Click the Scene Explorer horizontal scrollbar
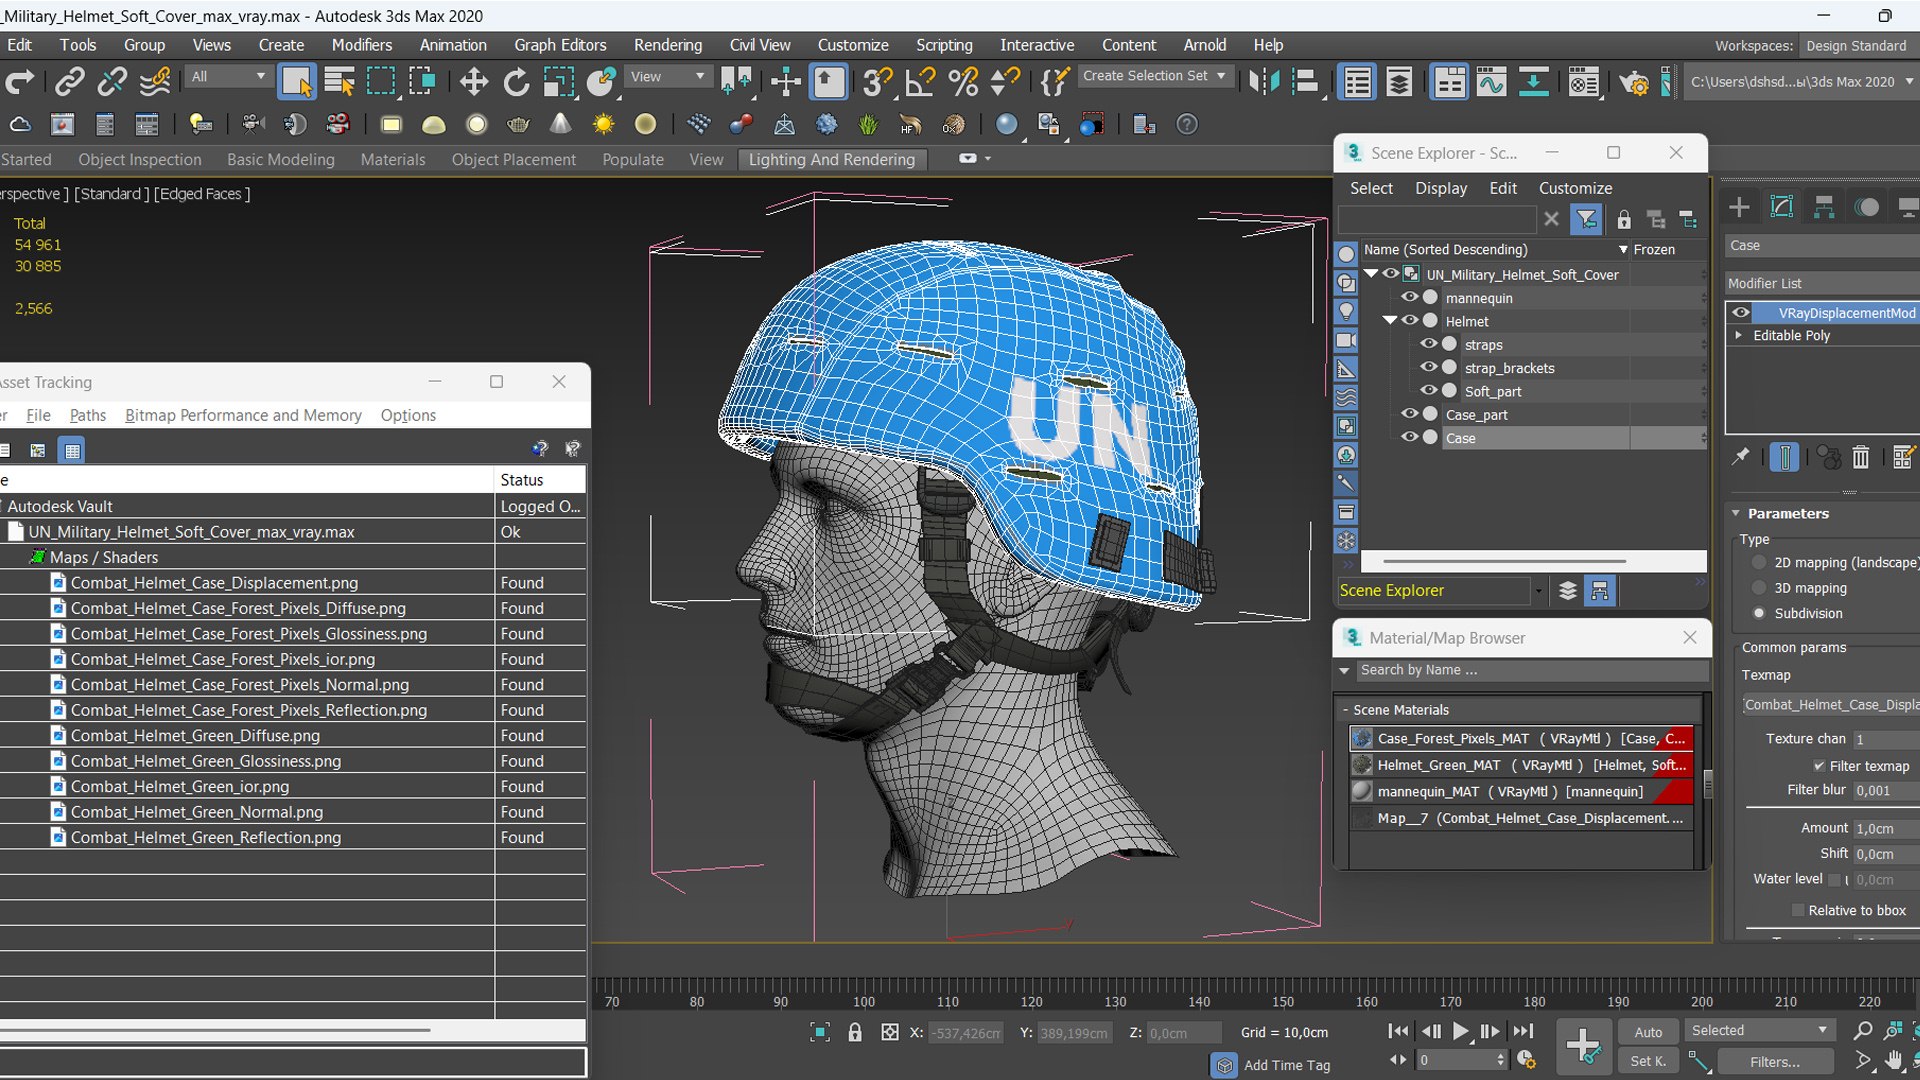The height and width of the screenshot is (1080, 1920). [x=1504, y=561]
